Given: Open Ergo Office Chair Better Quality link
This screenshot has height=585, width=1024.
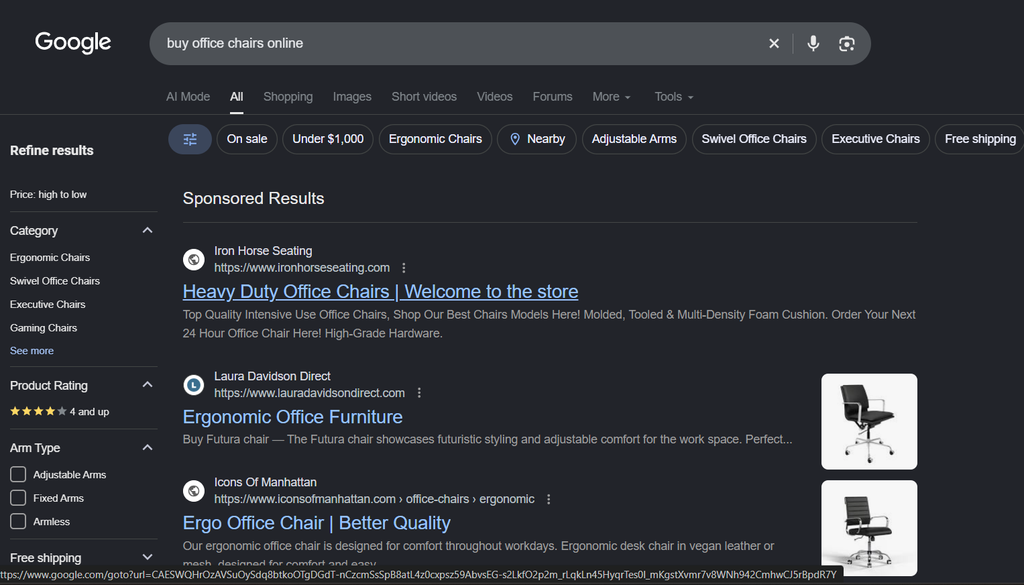Looking at the screenshot, I should [317, 522].
